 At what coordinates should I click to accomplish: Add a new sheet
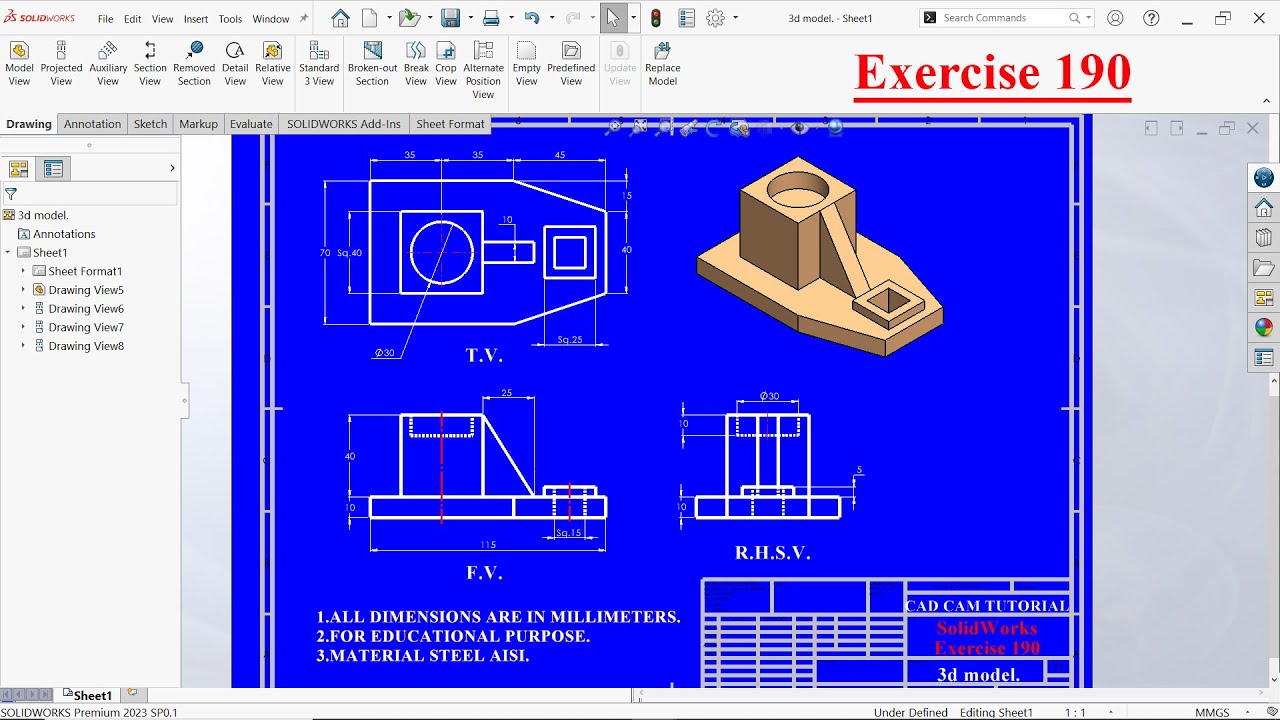pos(132,693)
